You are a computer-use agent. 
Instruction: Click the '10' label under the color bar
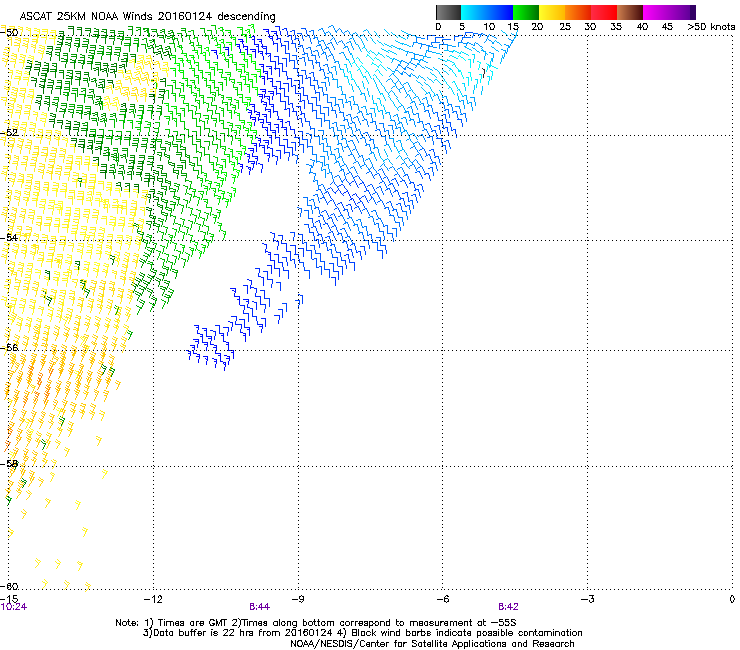[x=489, y=27]
